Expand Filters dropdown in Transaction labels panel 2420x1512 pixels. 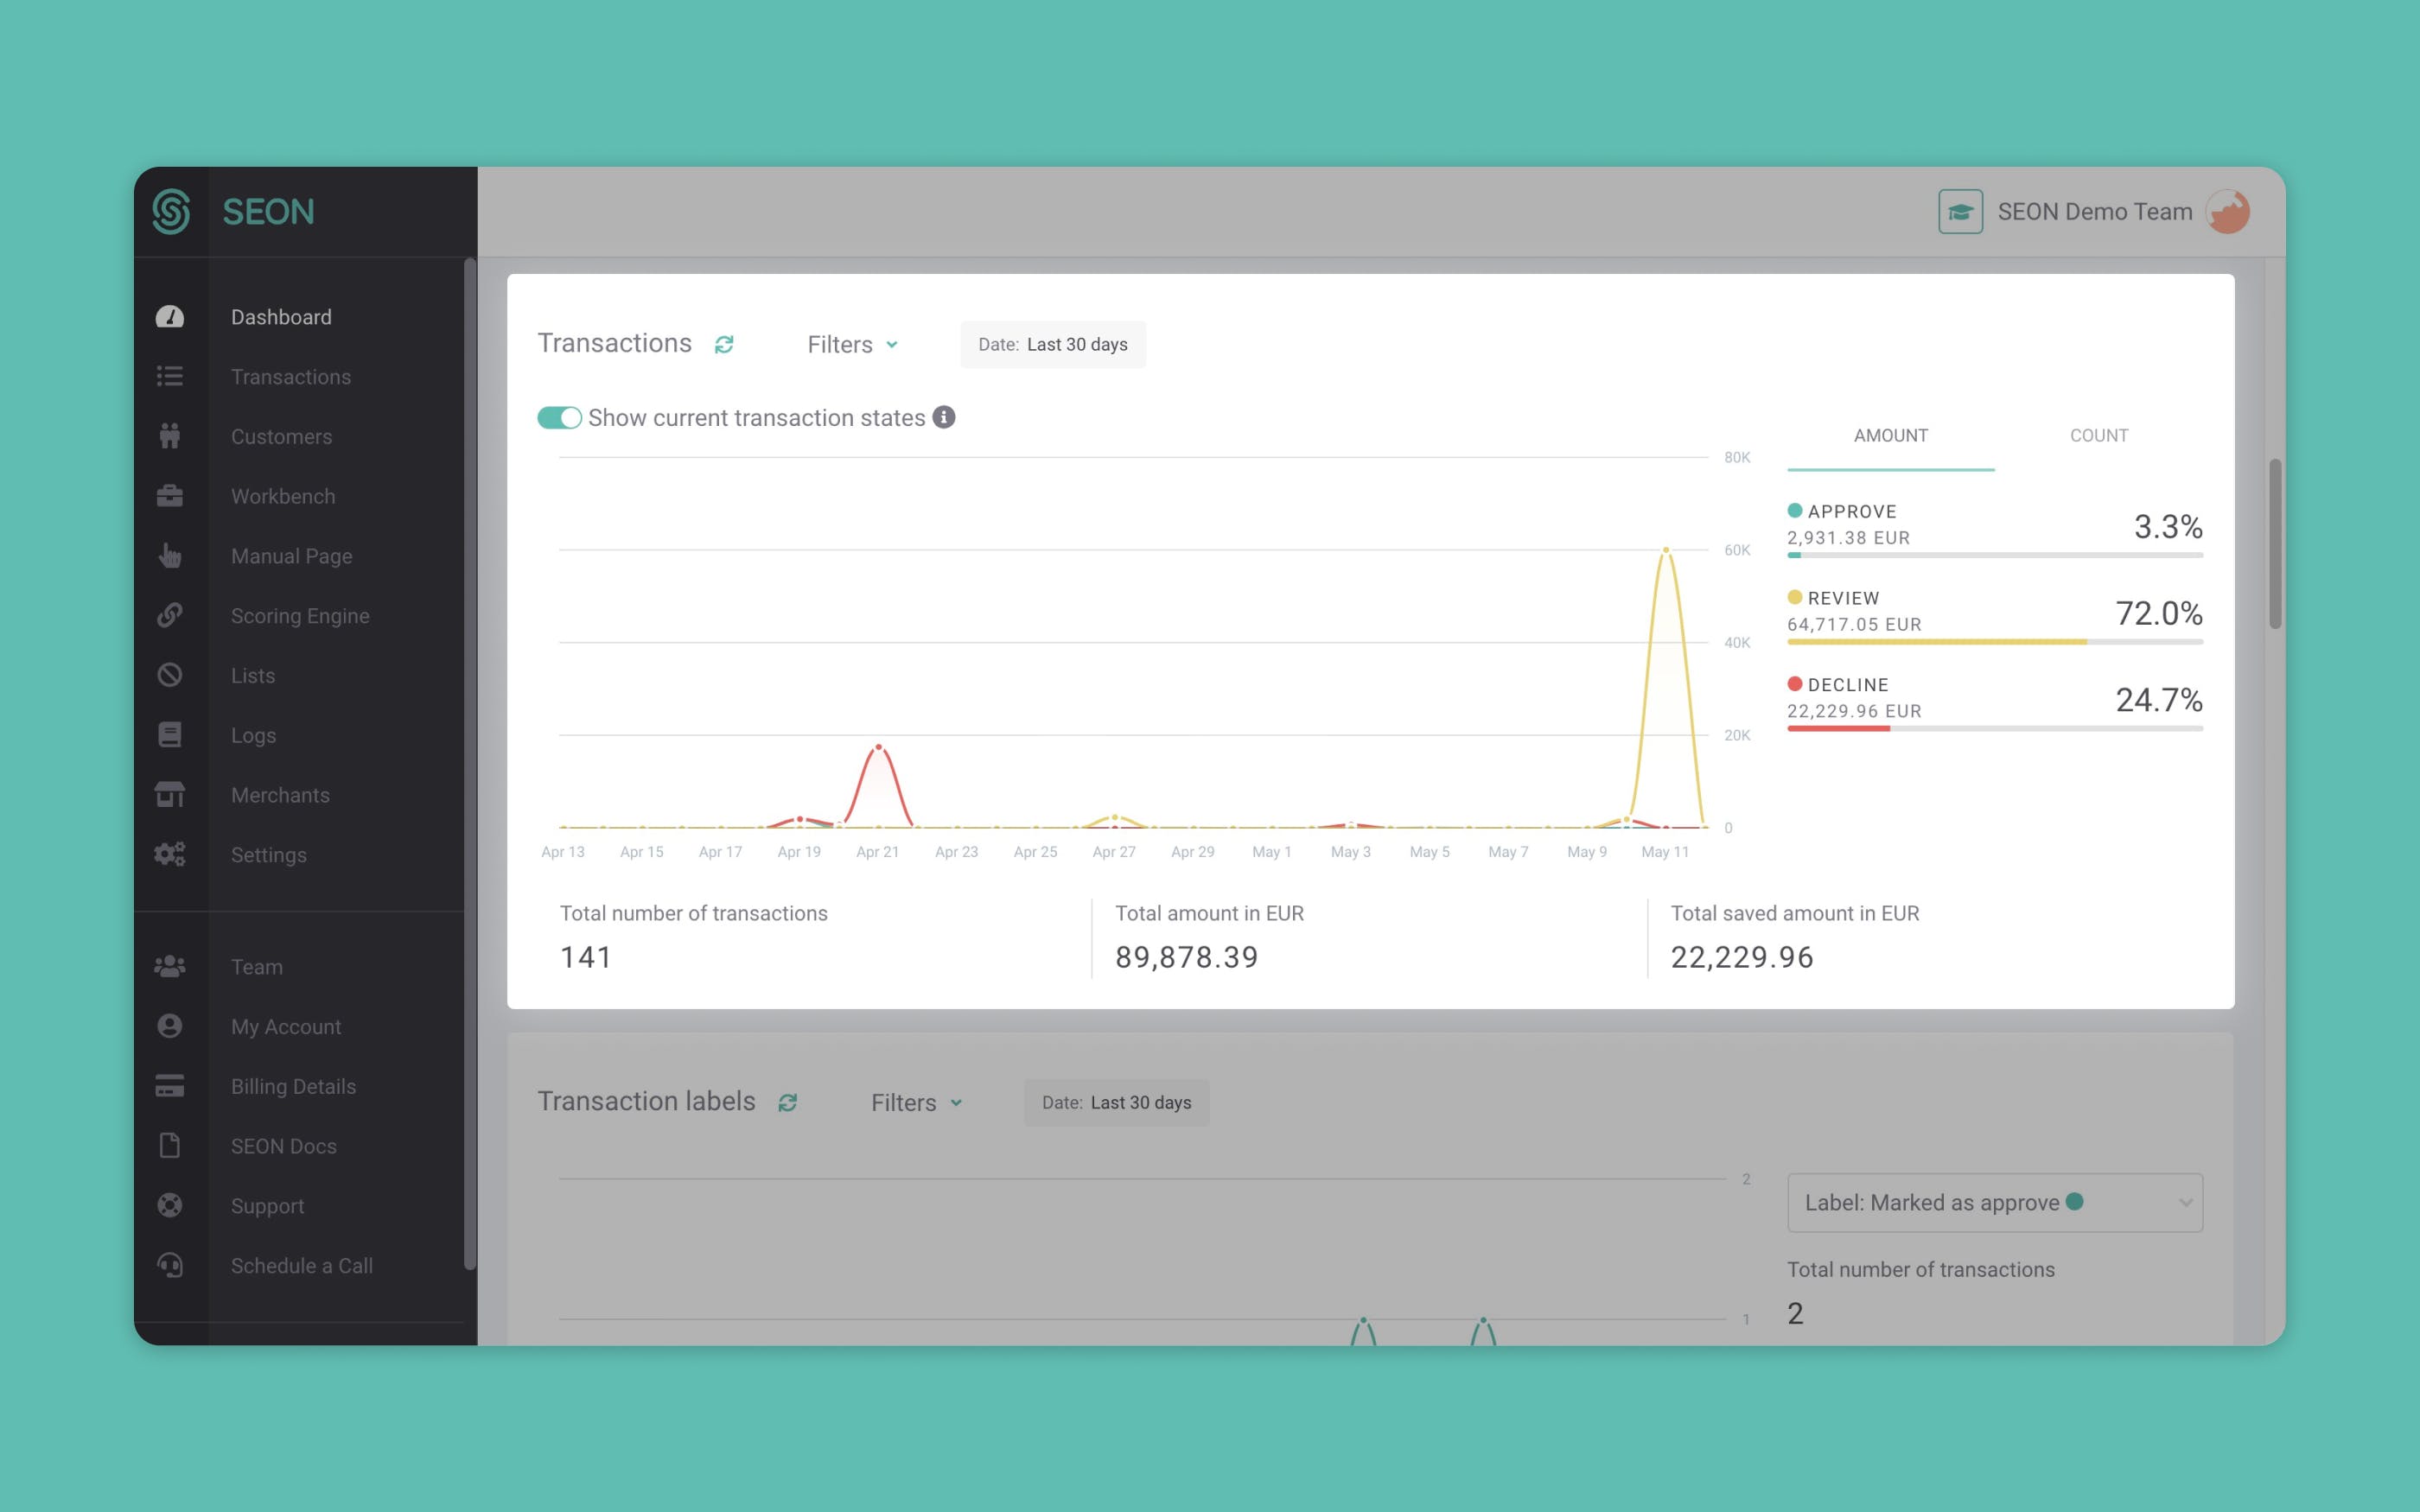tap(916, 1103)
